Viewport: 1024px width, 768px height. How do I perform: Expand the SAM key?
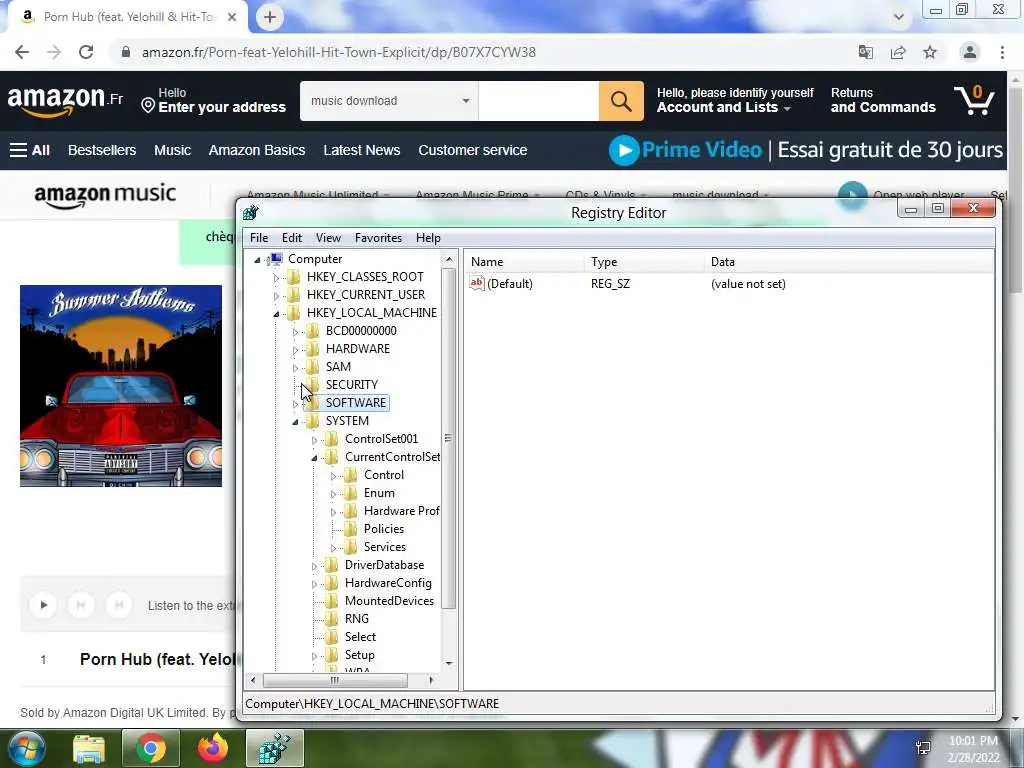click(x=295, y=368)
